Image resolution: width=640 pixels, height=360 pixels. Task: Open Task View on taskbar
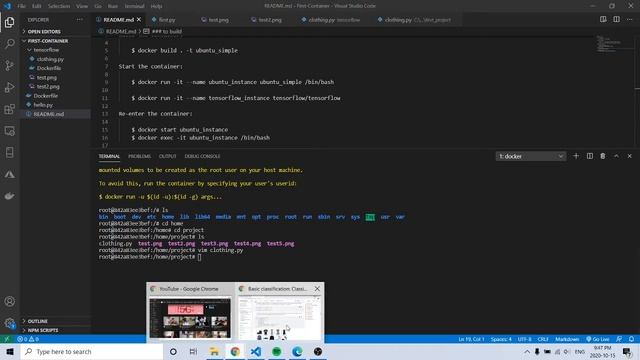(193, 351)
